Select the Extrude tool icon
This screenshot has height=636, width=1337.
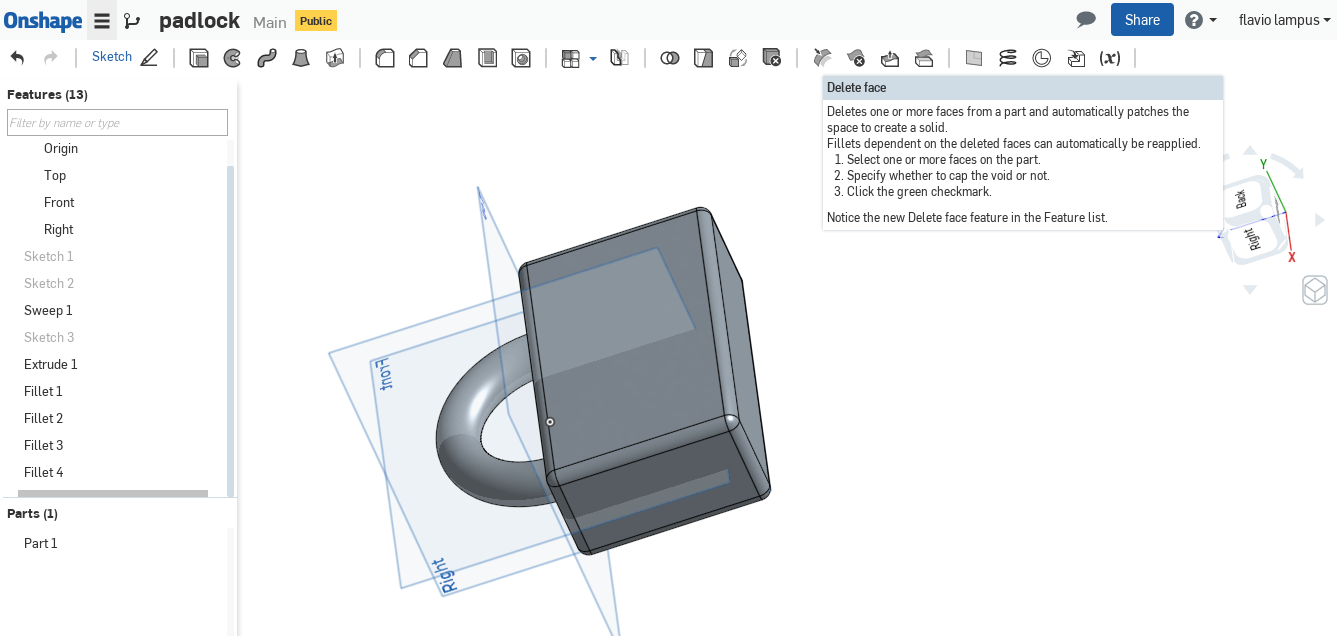199,58
